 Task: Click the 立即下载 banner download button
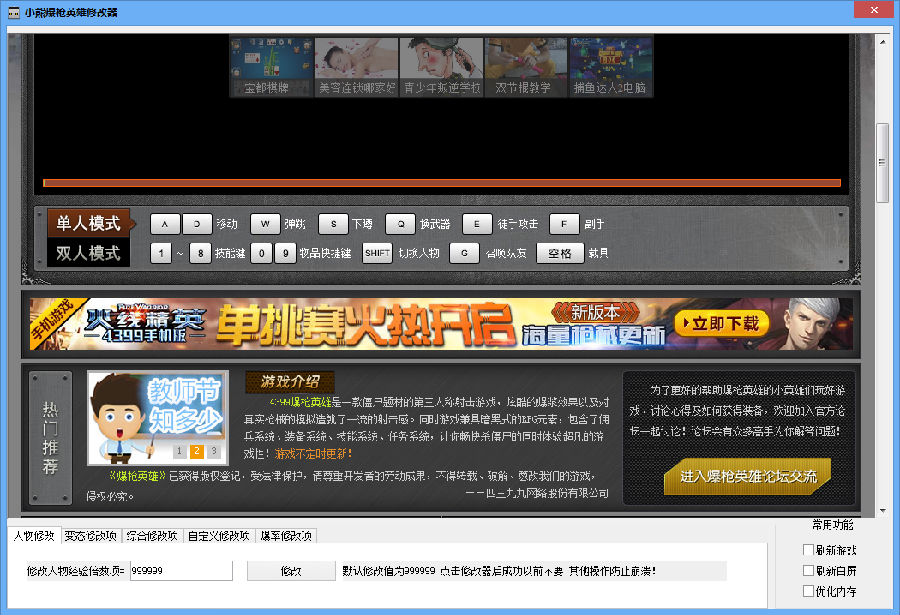(x=720, y=323)
